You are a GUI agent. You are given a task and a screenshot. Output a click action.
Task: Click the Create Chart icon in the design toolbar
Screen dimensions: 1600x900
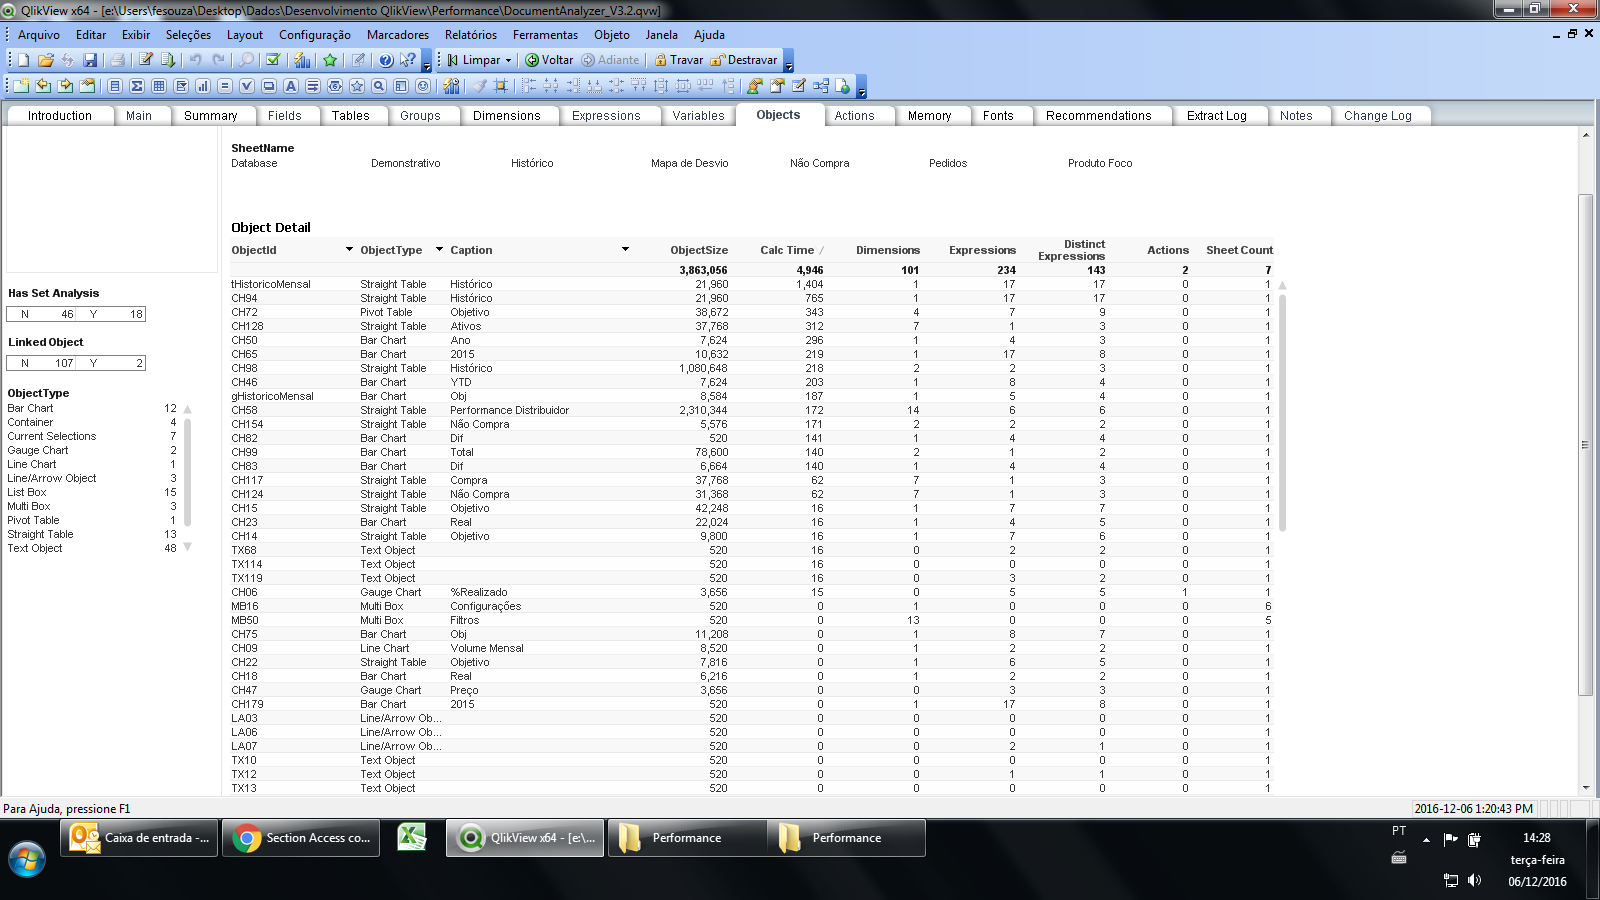tap(203, 86)
